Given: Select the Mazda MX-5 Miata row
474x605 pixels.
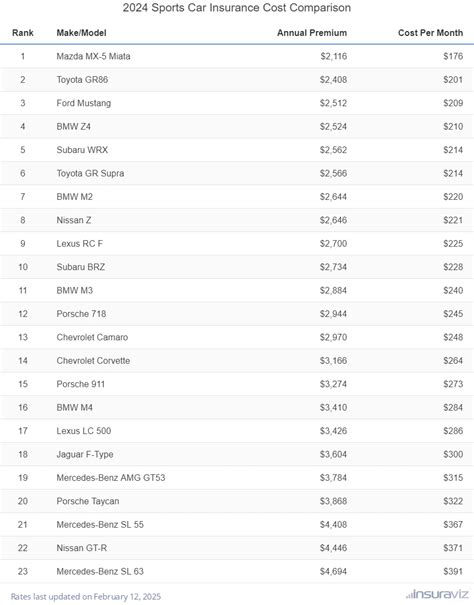Looking at the screenshot, I should 237,56.
